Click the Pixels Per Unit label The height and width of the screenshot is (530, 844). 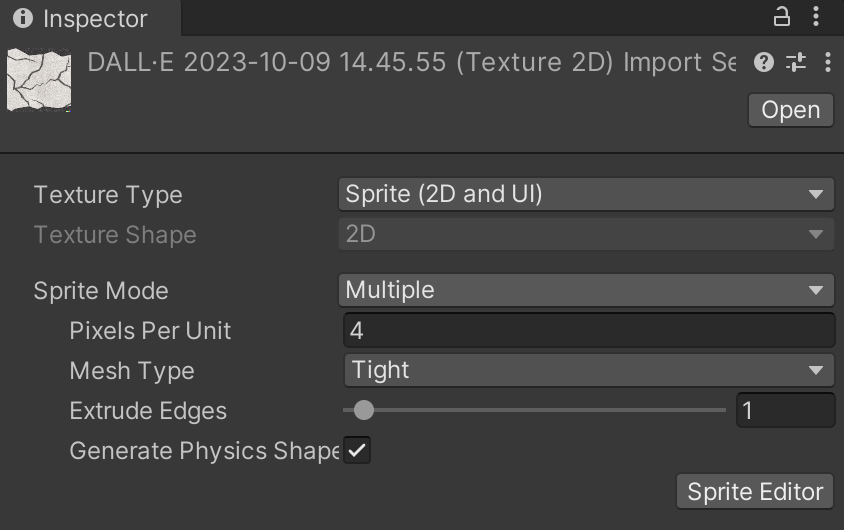(150, 331)
